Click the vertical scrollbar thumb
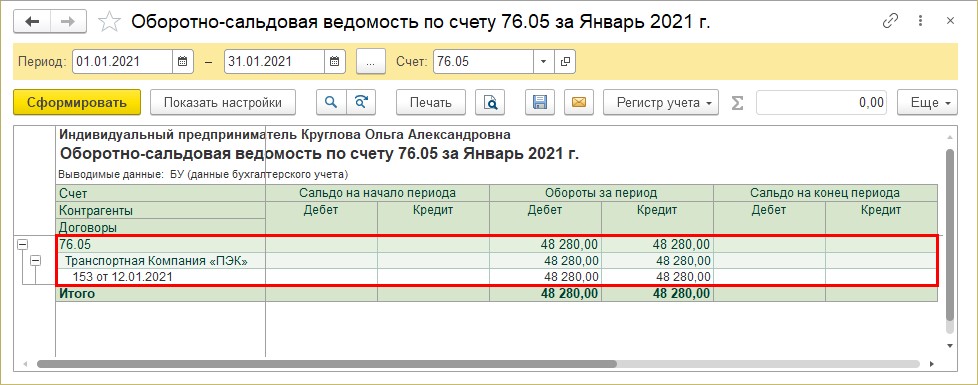 [x=950, y=234]
